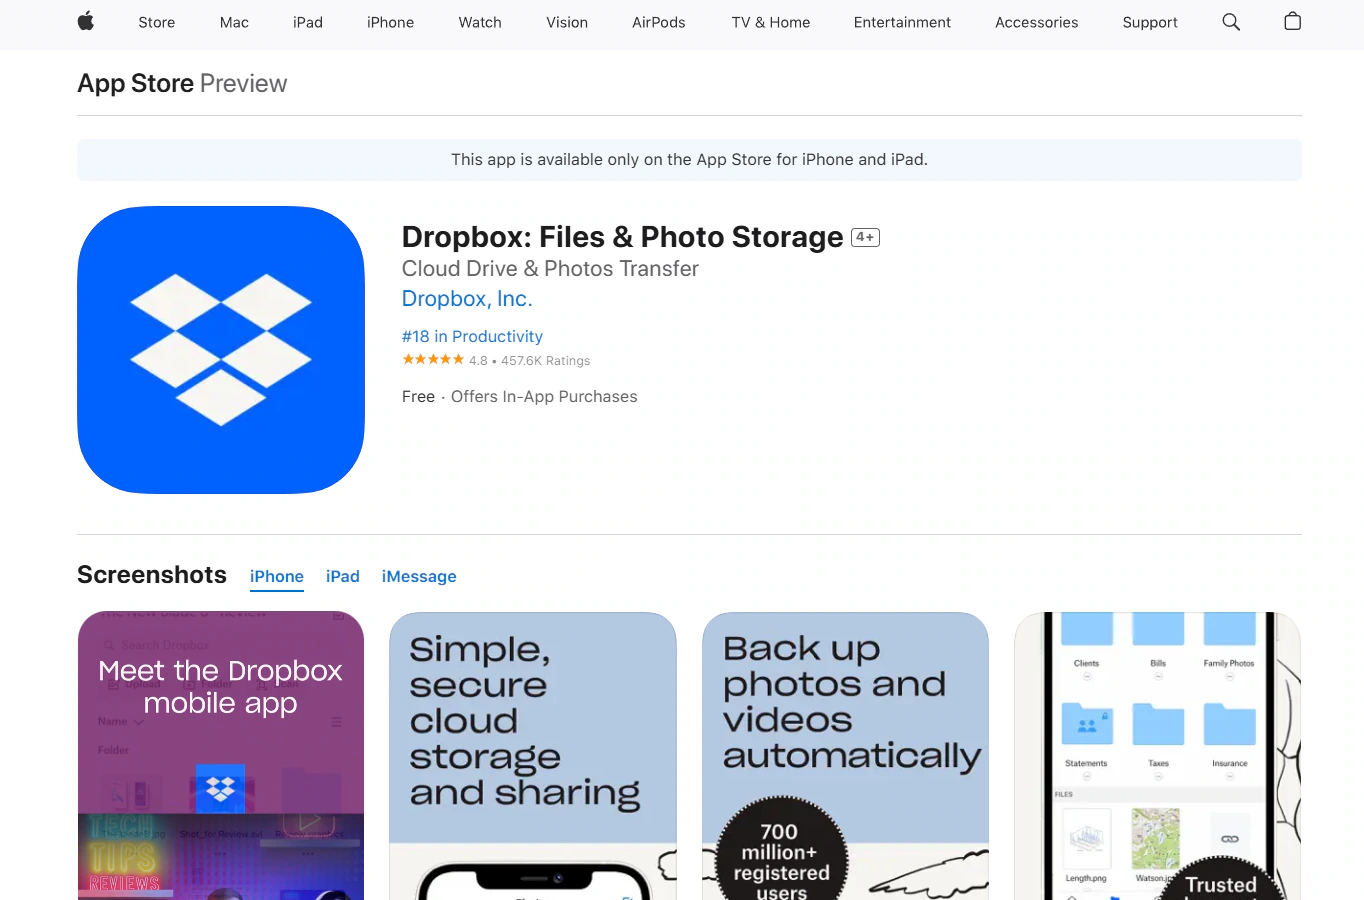Open the Store menu item

tap(157, 22)
